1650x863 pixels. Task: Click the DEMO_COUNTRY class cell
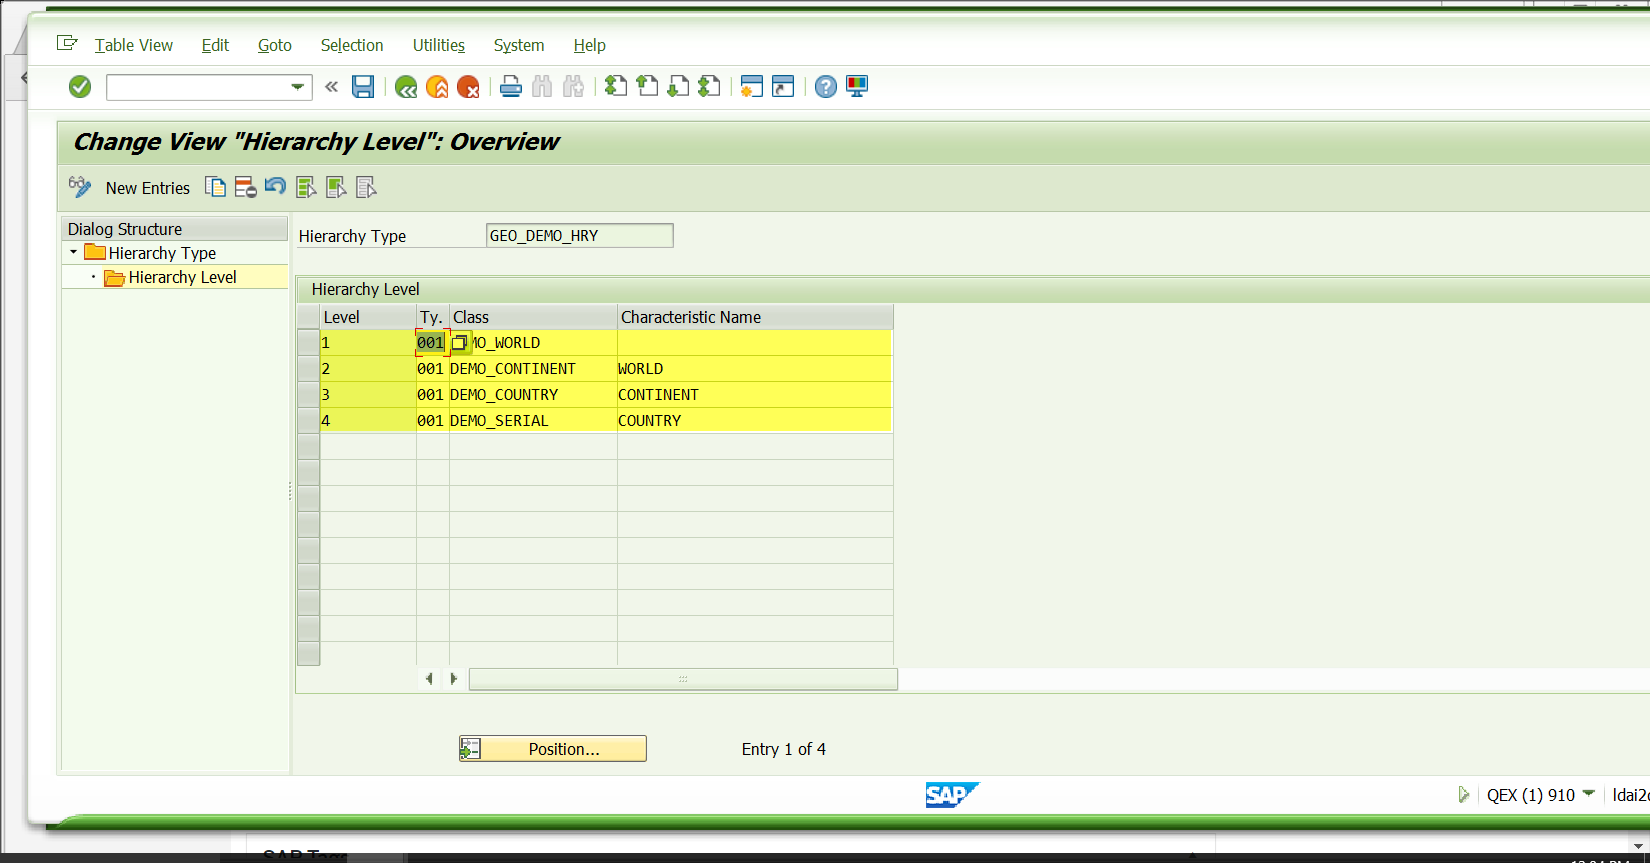click(x=533, y=395)
